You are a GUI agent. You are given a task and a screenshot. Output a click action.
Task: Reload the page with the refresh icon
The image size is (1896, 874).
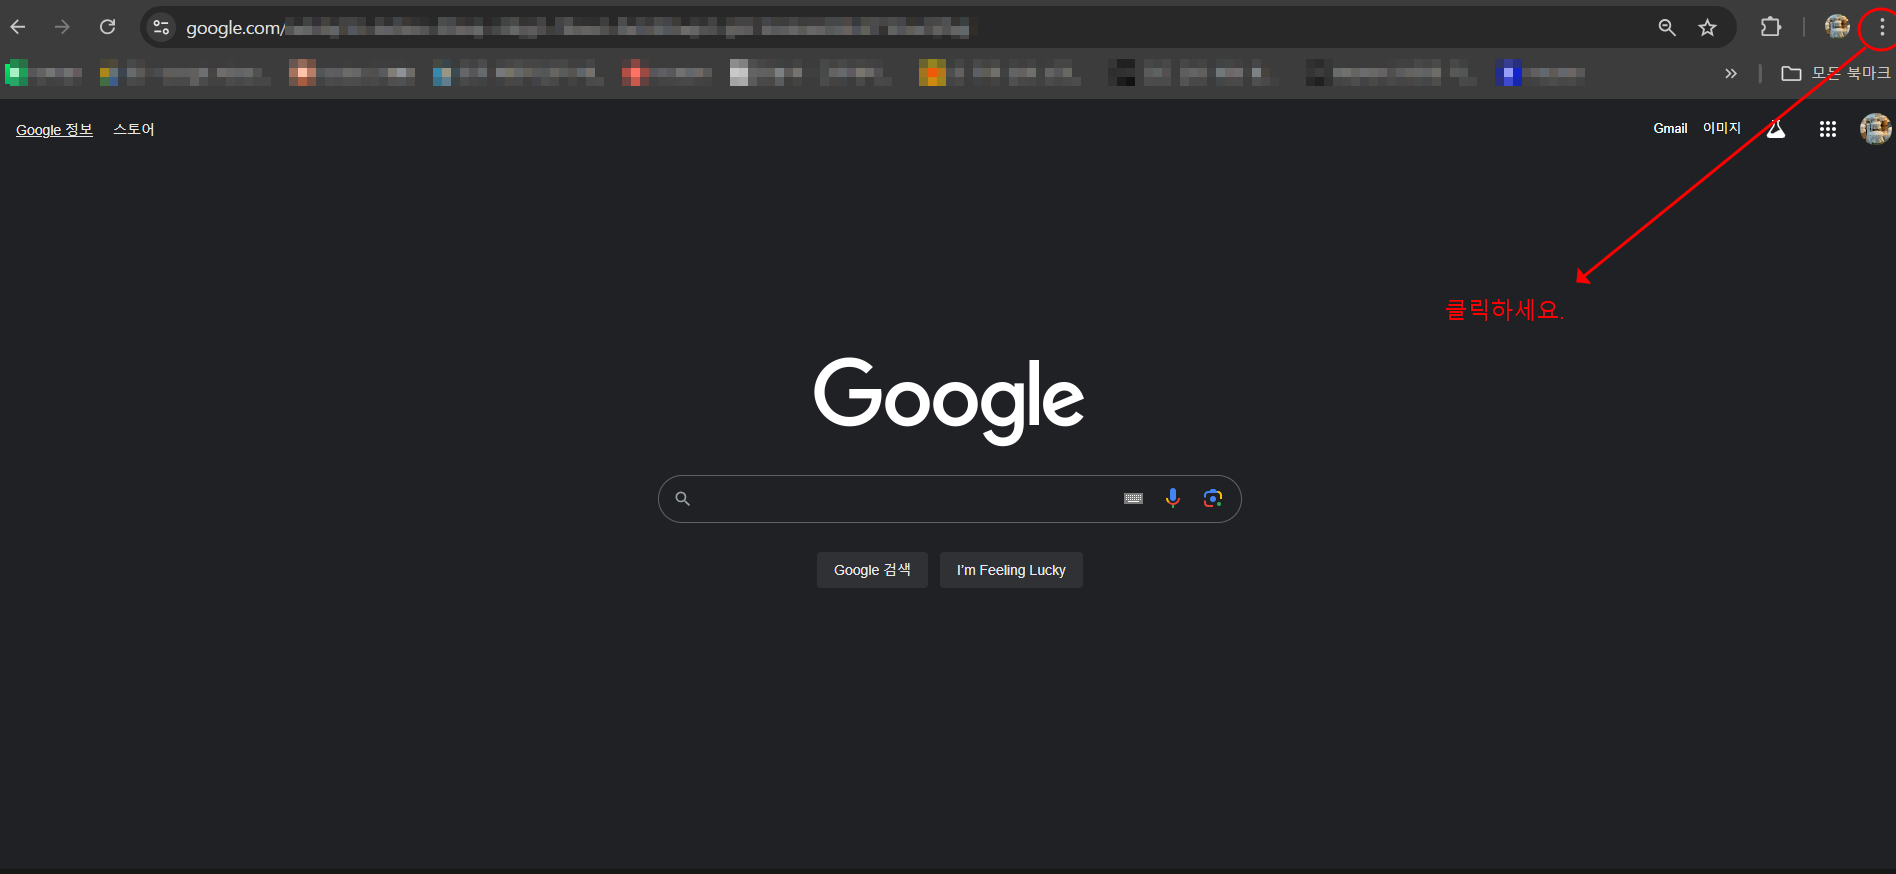click(107, 27)
